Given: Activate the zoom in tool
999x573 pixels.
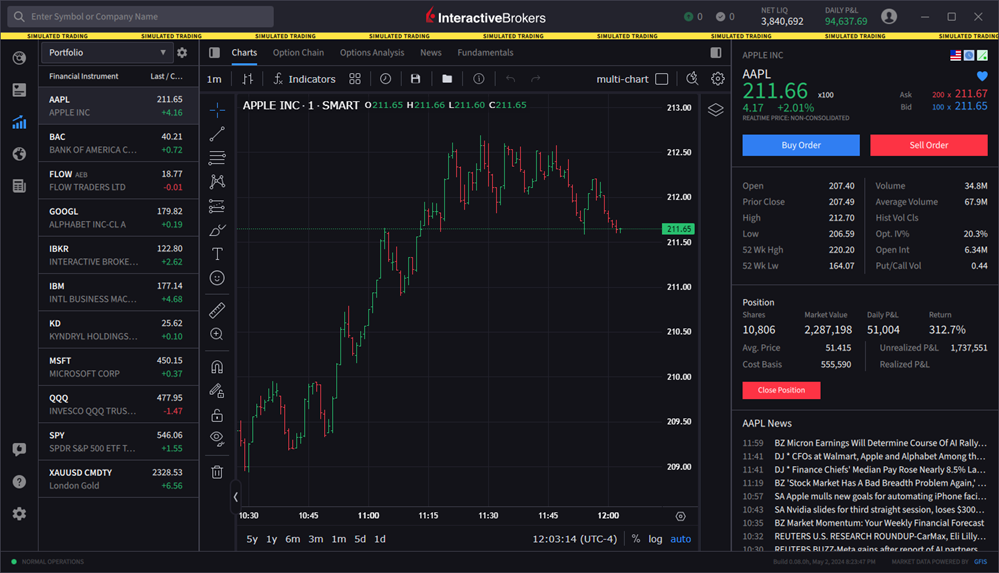Looking at the screenshot, I should tap(217, 335).
